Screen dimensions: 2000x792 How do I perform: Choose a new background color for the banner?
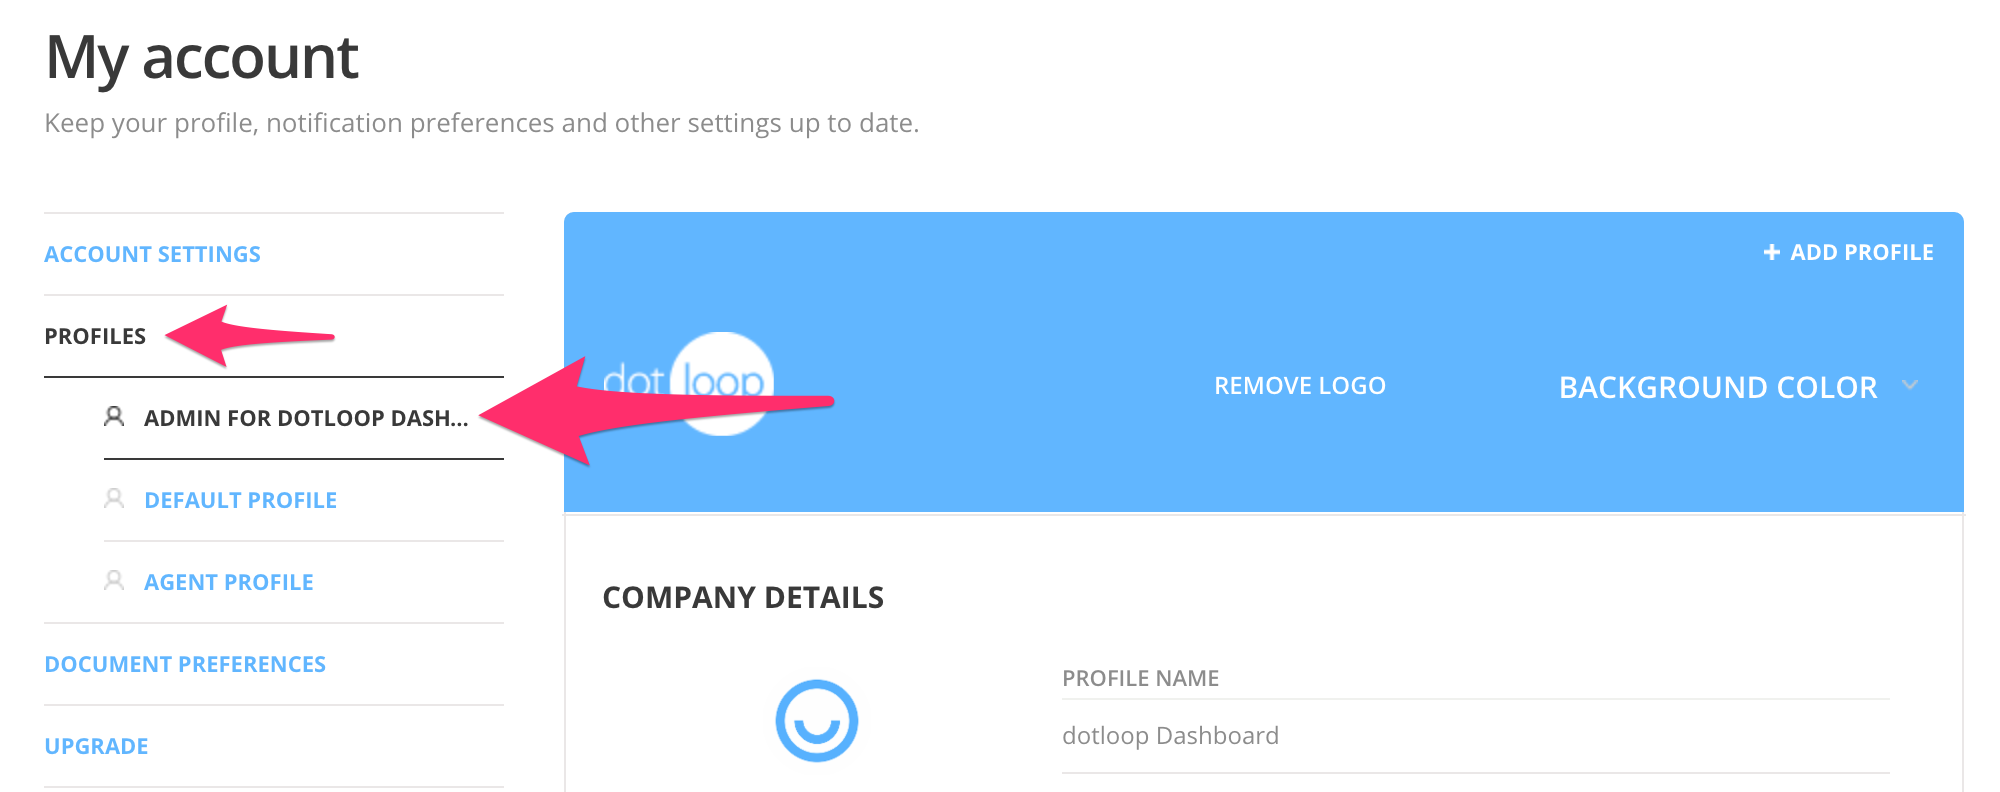click(1718, 387)
